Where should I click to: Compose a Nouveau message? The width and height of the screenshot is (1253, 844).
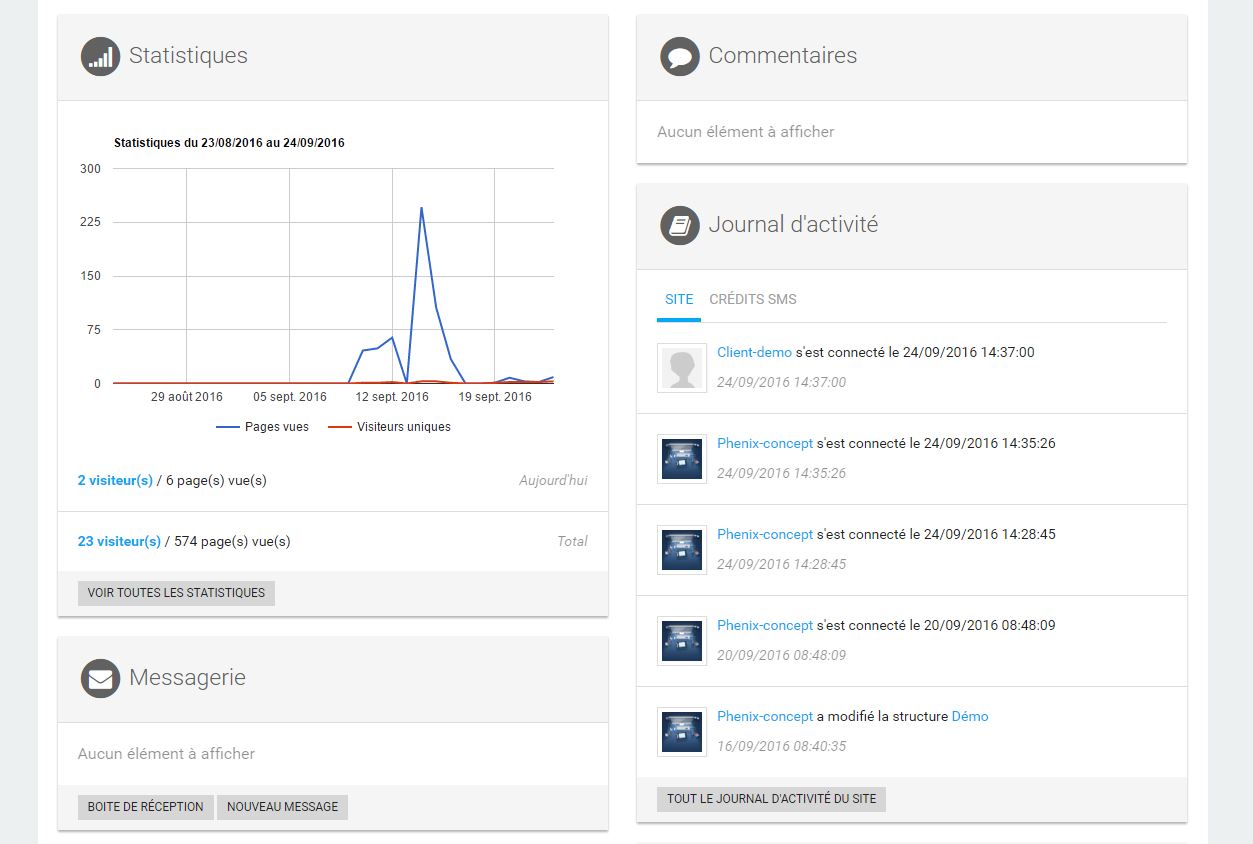pyautogui.click(x=282, y=807)
